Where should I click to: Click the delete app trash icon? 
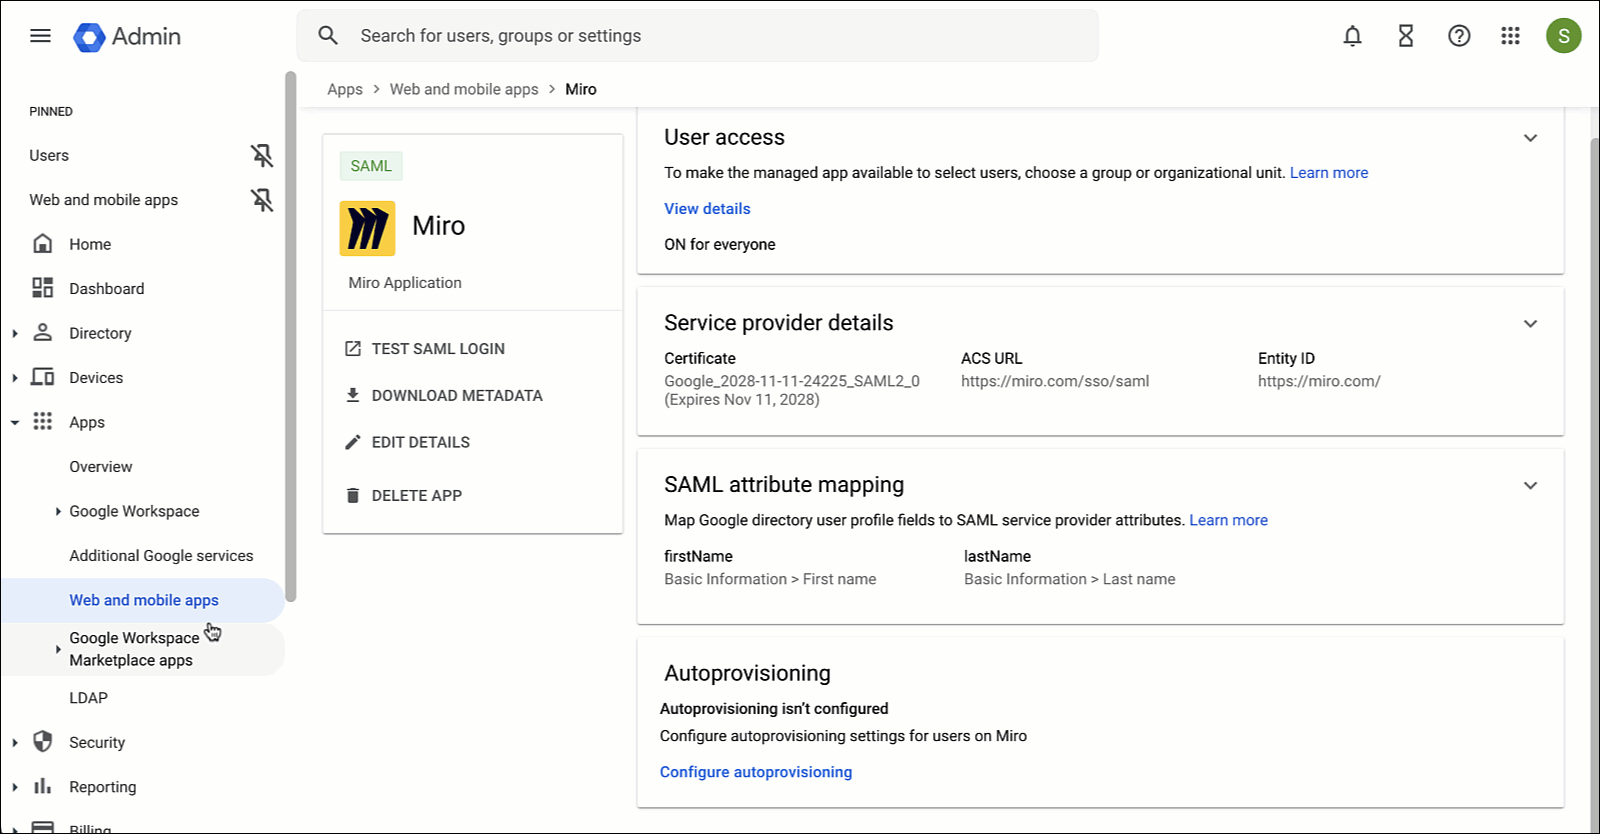pos(352,495)
